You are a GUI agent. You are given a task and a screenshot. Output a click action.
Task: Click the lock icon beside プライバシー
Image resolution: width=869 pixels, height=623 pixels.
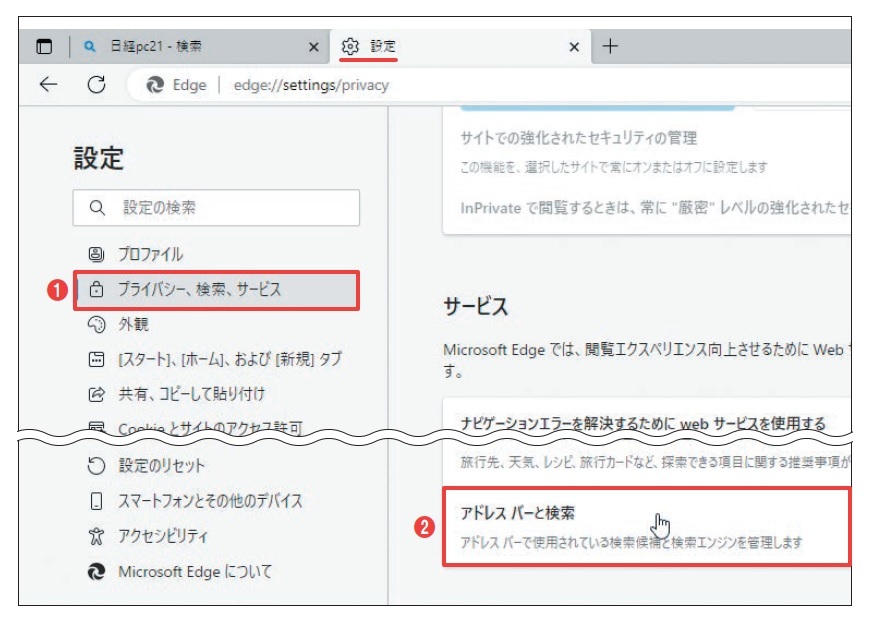[x=96, y=289]
